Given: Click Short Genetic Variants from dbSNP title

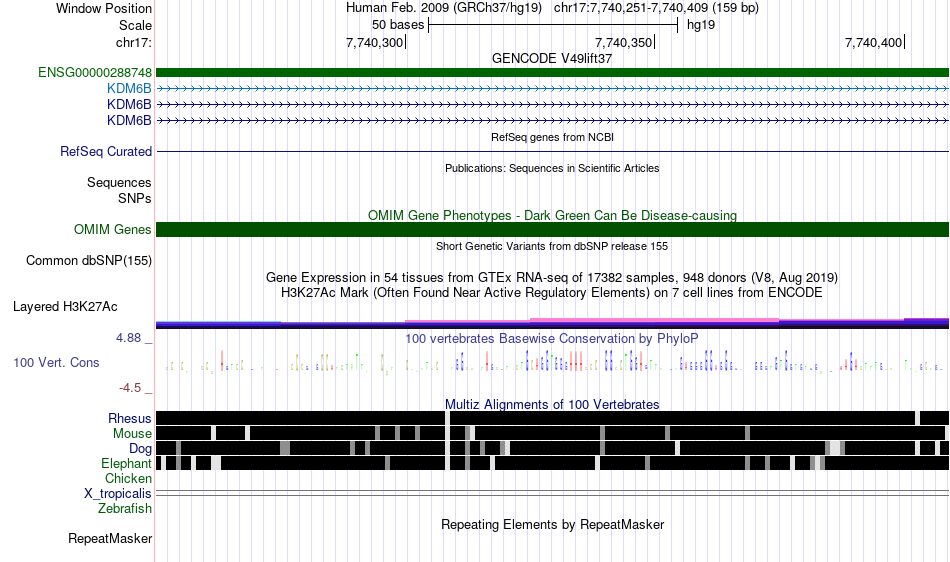Looking at the screenshot, I should tap(552, 246).
